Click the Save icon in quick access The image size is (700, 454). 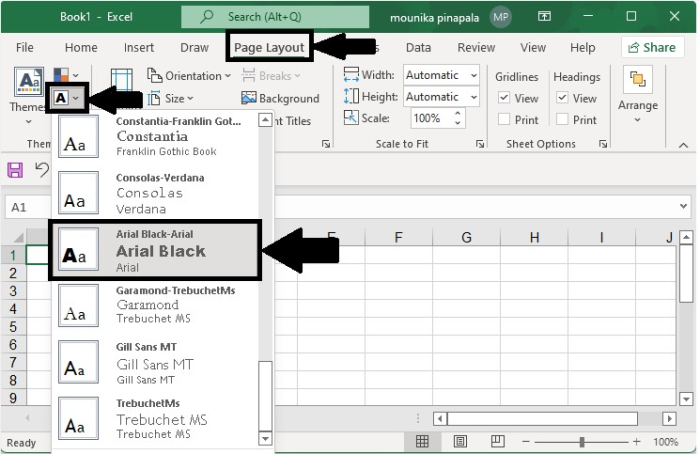point(16,170)
